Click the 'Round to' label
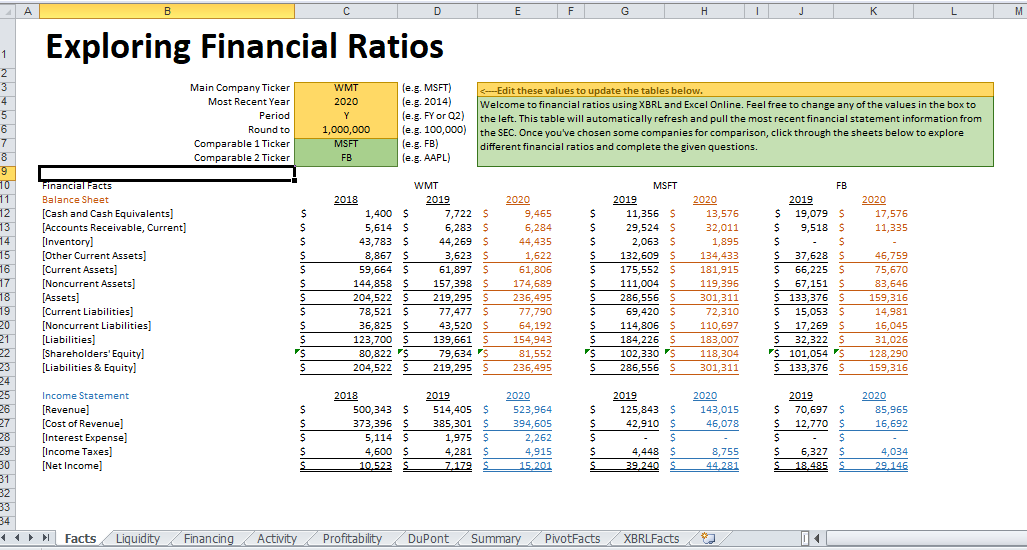The image size is (1027, 550). pyautogui.click(x=269, y=130)
